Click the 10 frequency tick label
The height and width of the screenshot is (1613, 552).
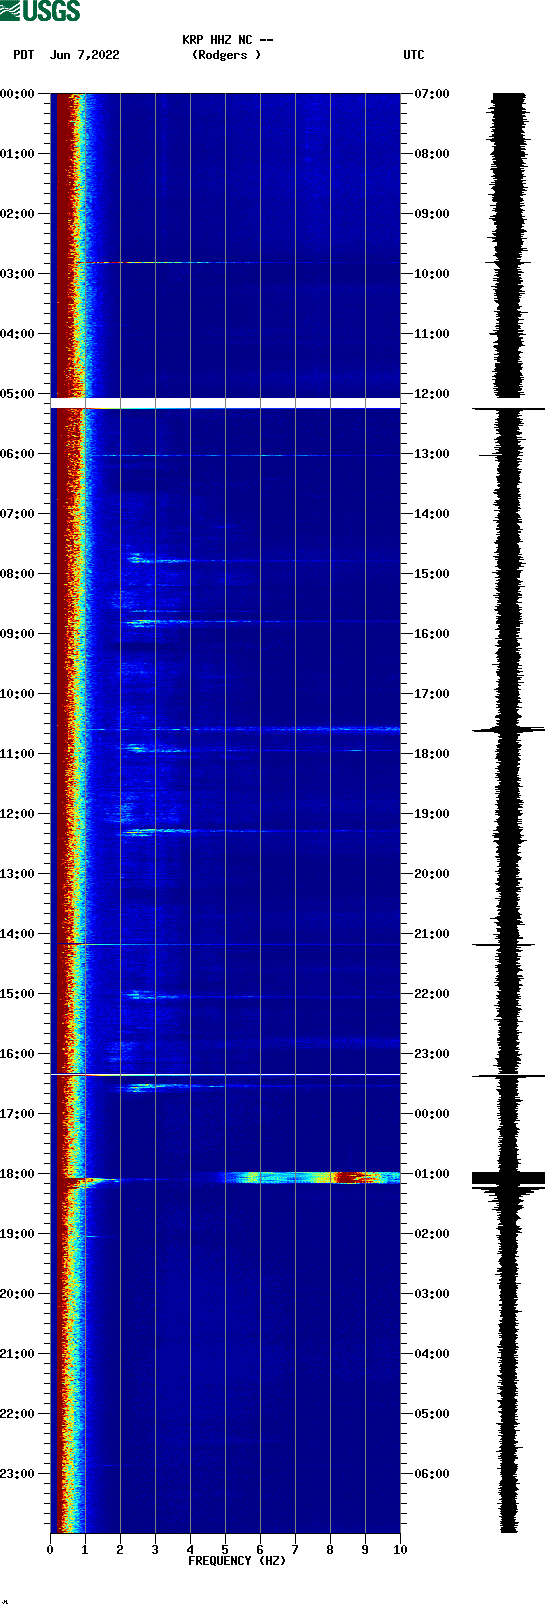point(400,1550)
